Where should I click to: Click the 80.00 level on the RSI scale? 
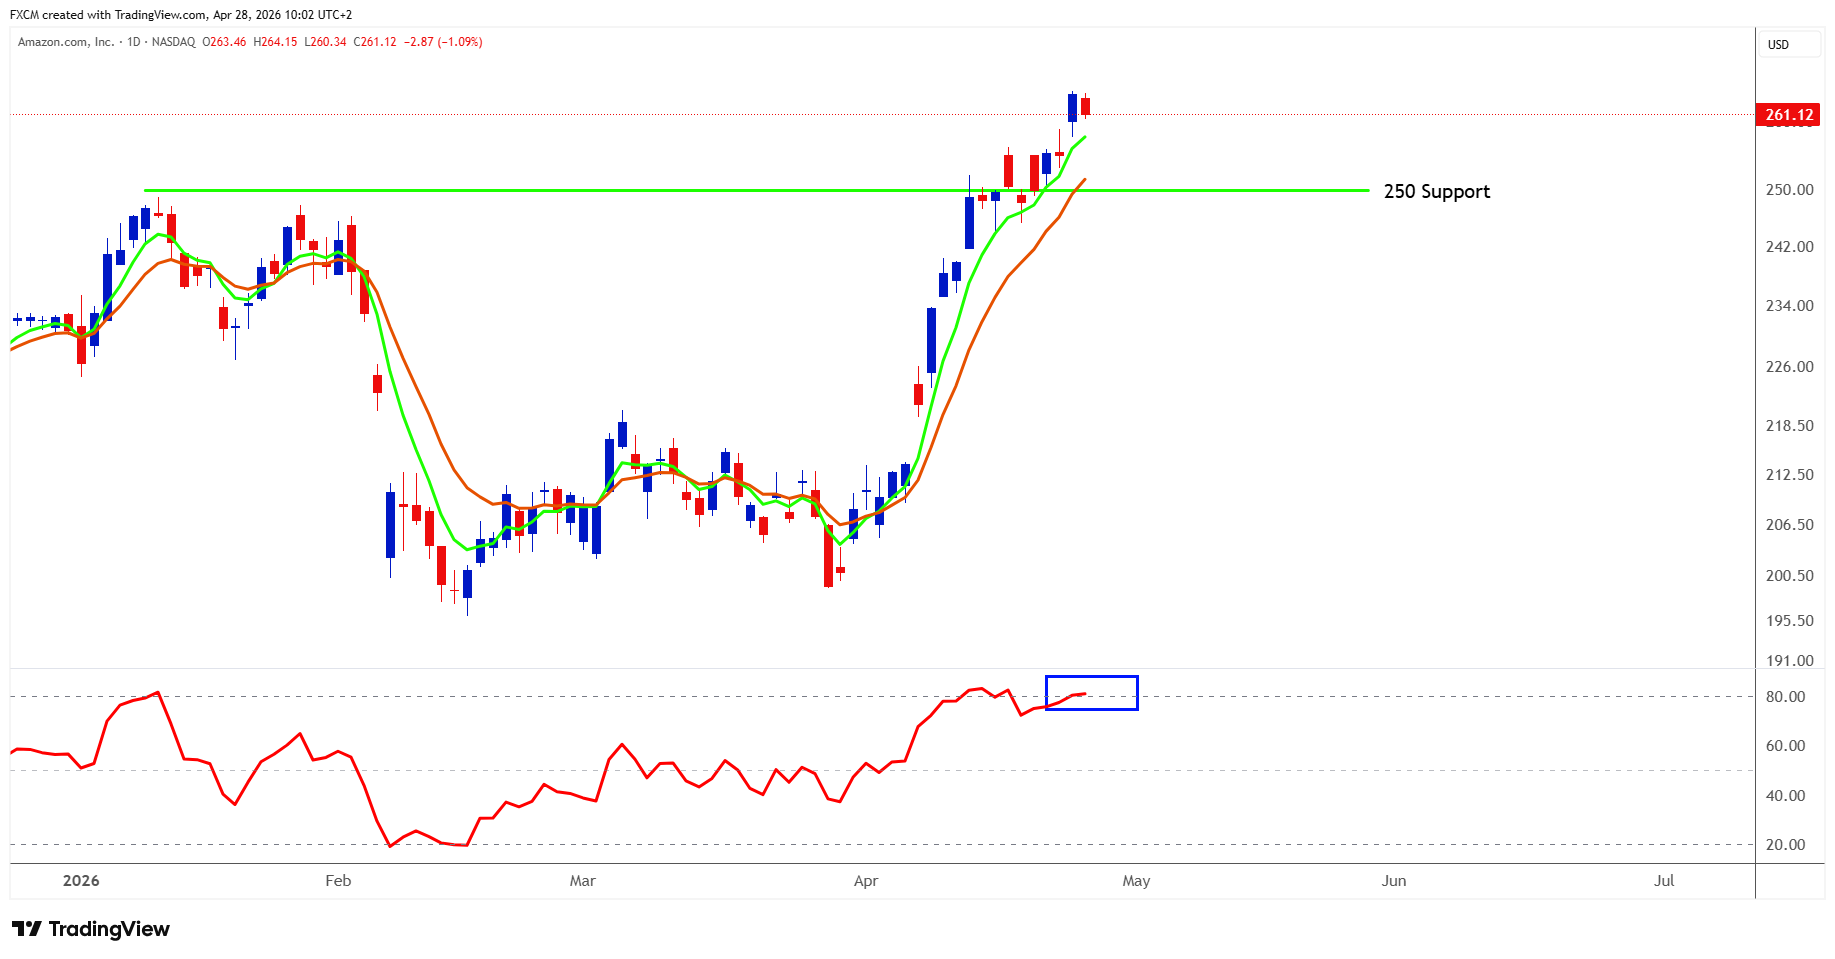tap(1785, 697)
